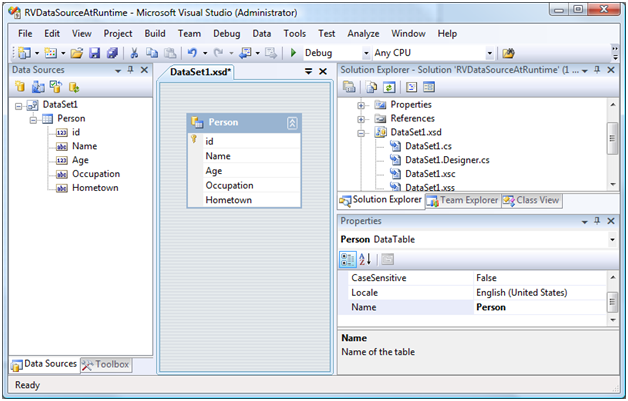Screen dimensions: 628x401
Task: Open the Data Sources window position dropdown
Action: pyautogui.click(x=118, y=71)
